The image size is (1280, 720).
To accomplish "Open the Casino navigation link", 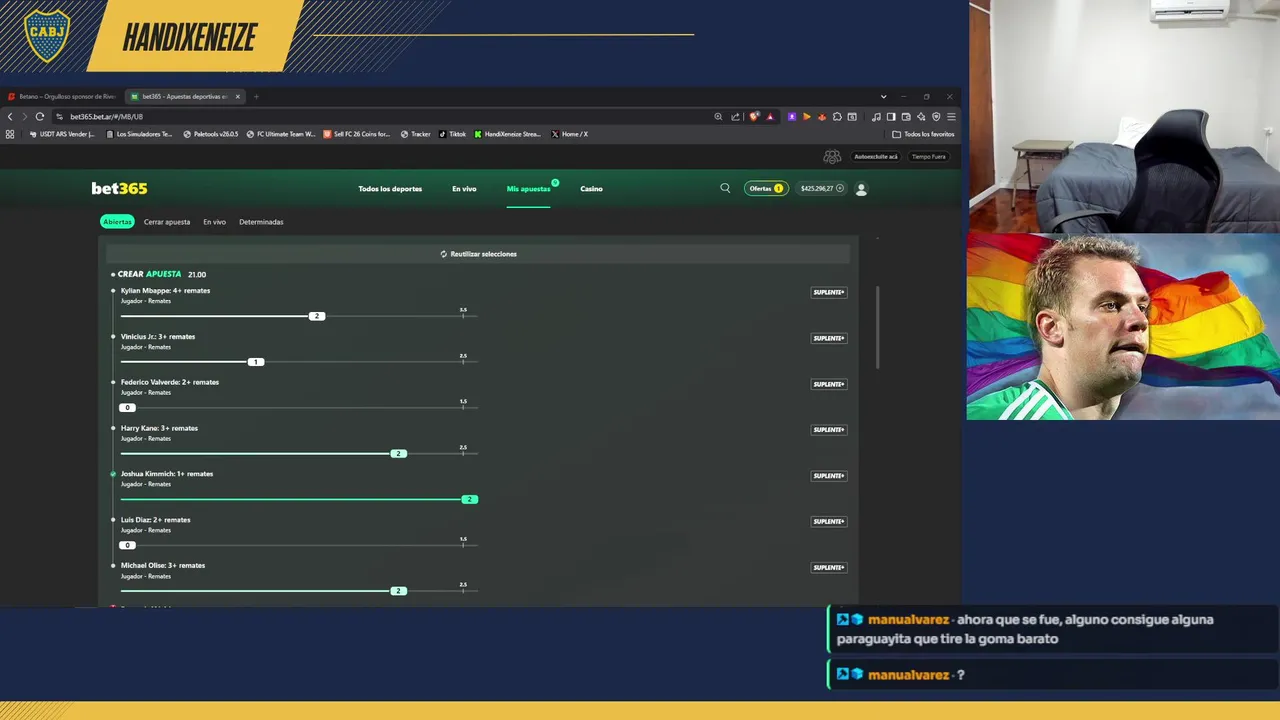I will (x=591, y=189).
